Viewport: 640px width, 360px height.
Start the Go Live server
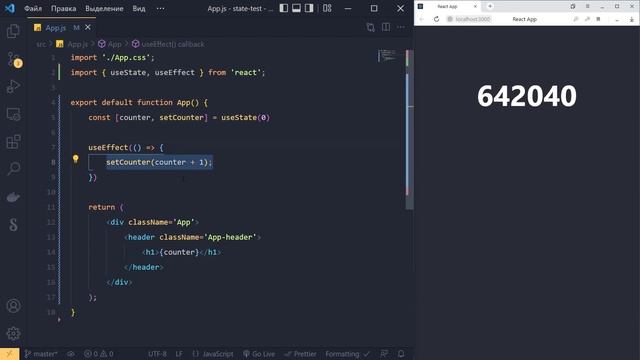pos(259,354)
